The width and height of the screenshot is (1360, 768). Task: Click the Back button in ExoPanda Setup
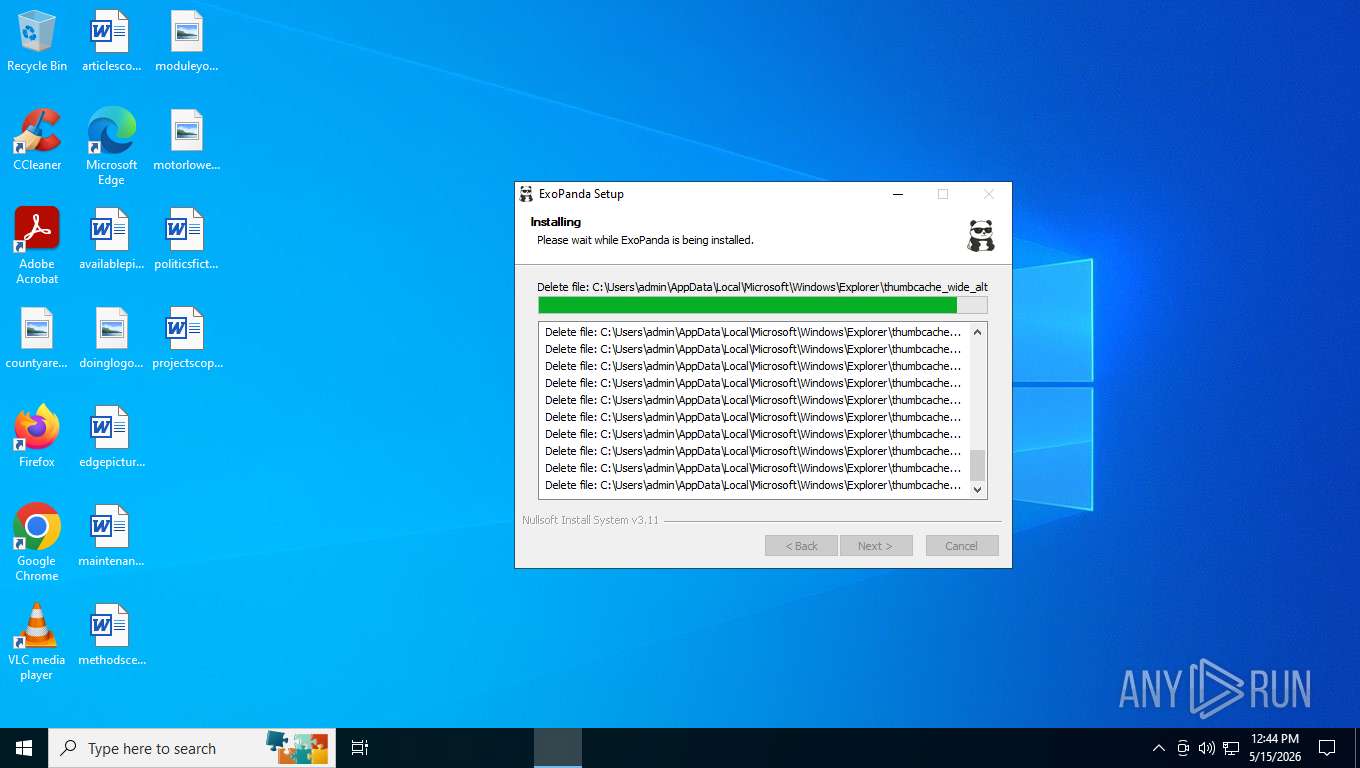[x=801, y=546]
